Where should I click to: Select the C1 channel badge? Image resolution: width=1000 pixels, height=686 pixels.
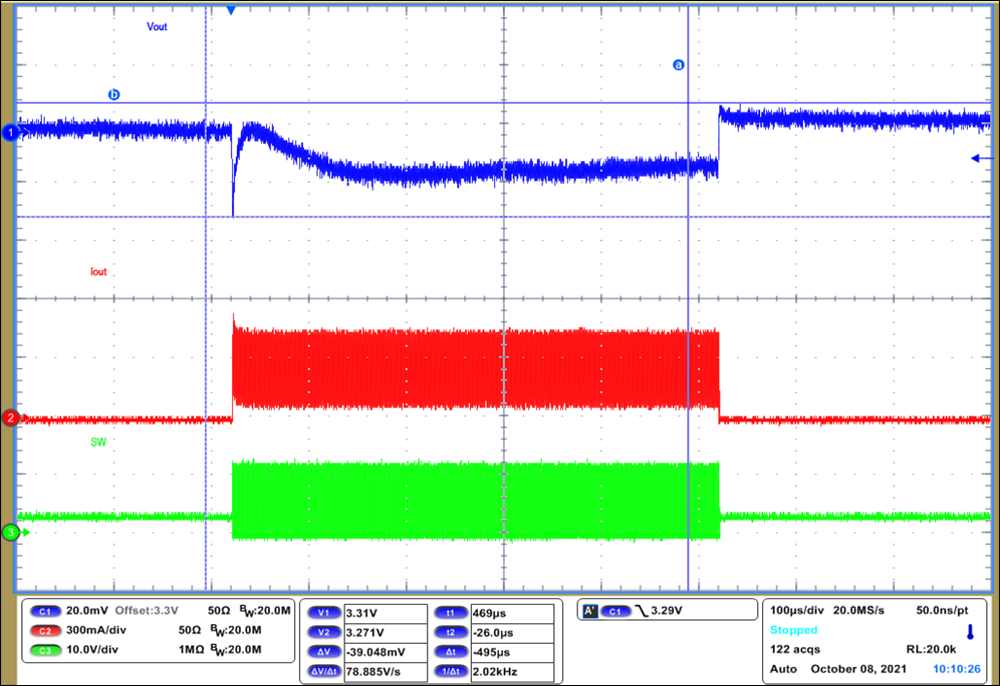pos(48,612)
